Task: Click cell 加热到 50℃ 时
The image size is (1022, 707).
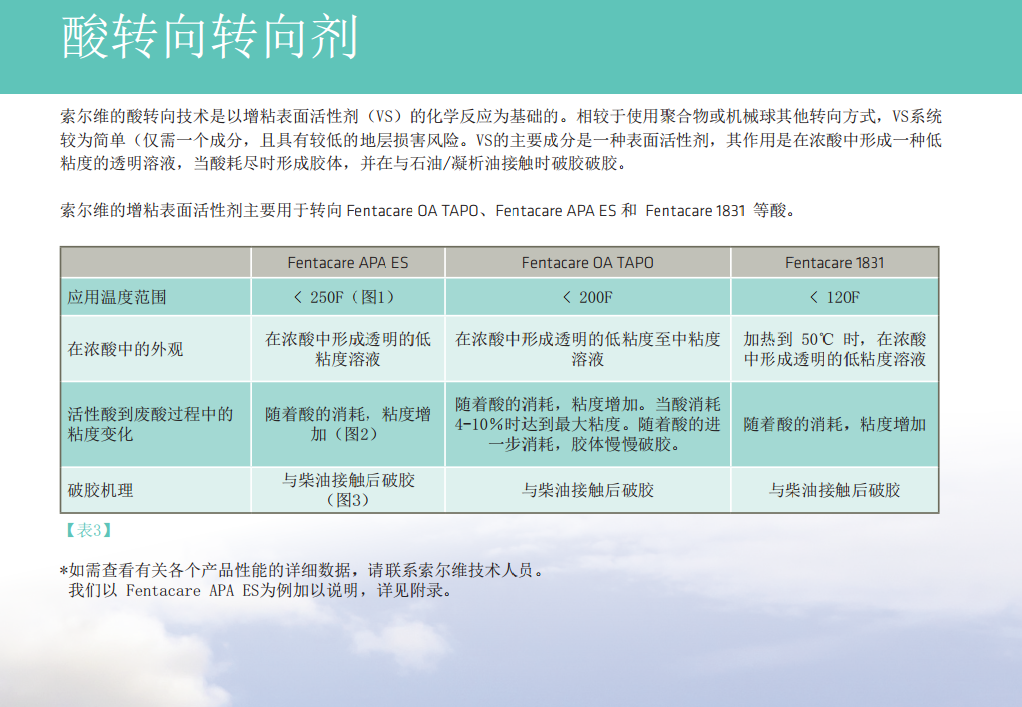Action: point(834,349)
